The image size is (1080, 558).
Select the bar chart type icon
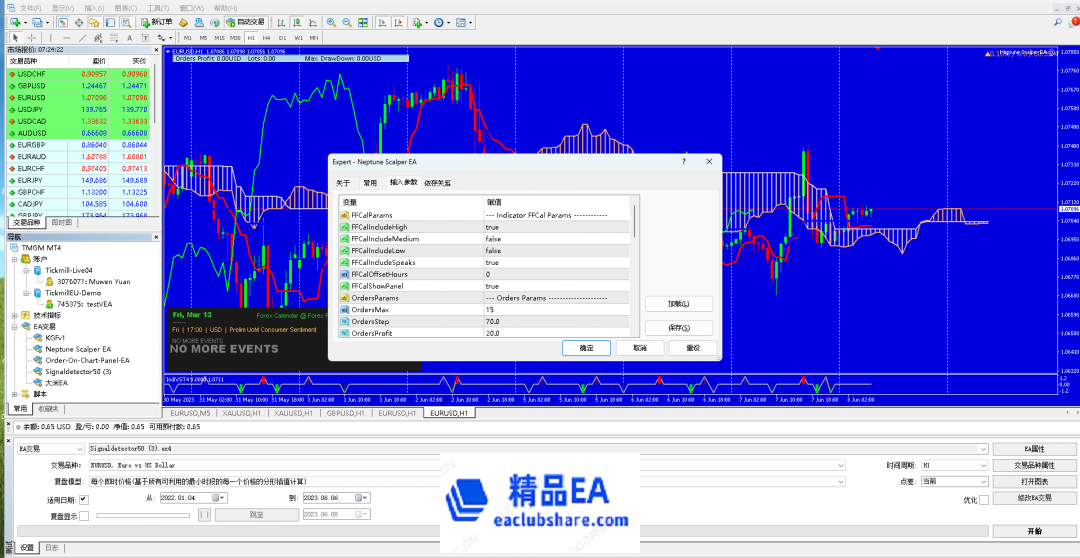[280, 22]
